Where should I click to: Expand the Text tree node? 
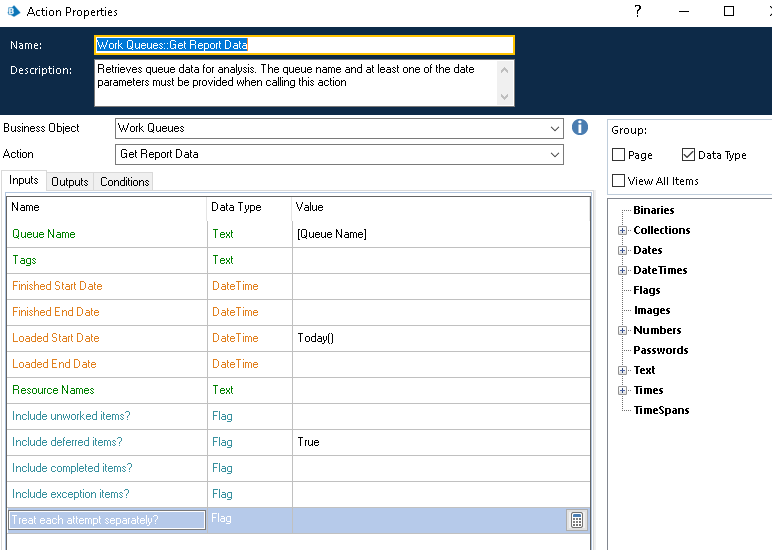(x=622, y=370)
